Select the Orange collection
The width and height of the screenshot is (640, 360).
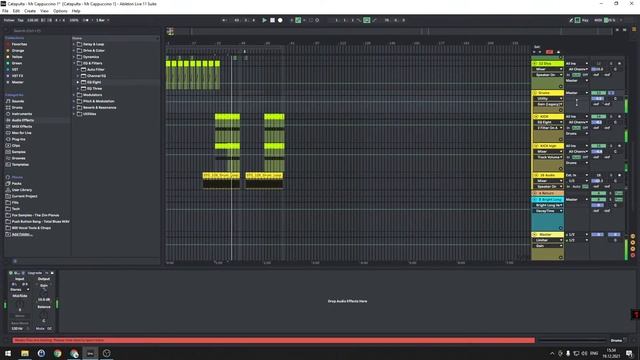tap(18, 51)
